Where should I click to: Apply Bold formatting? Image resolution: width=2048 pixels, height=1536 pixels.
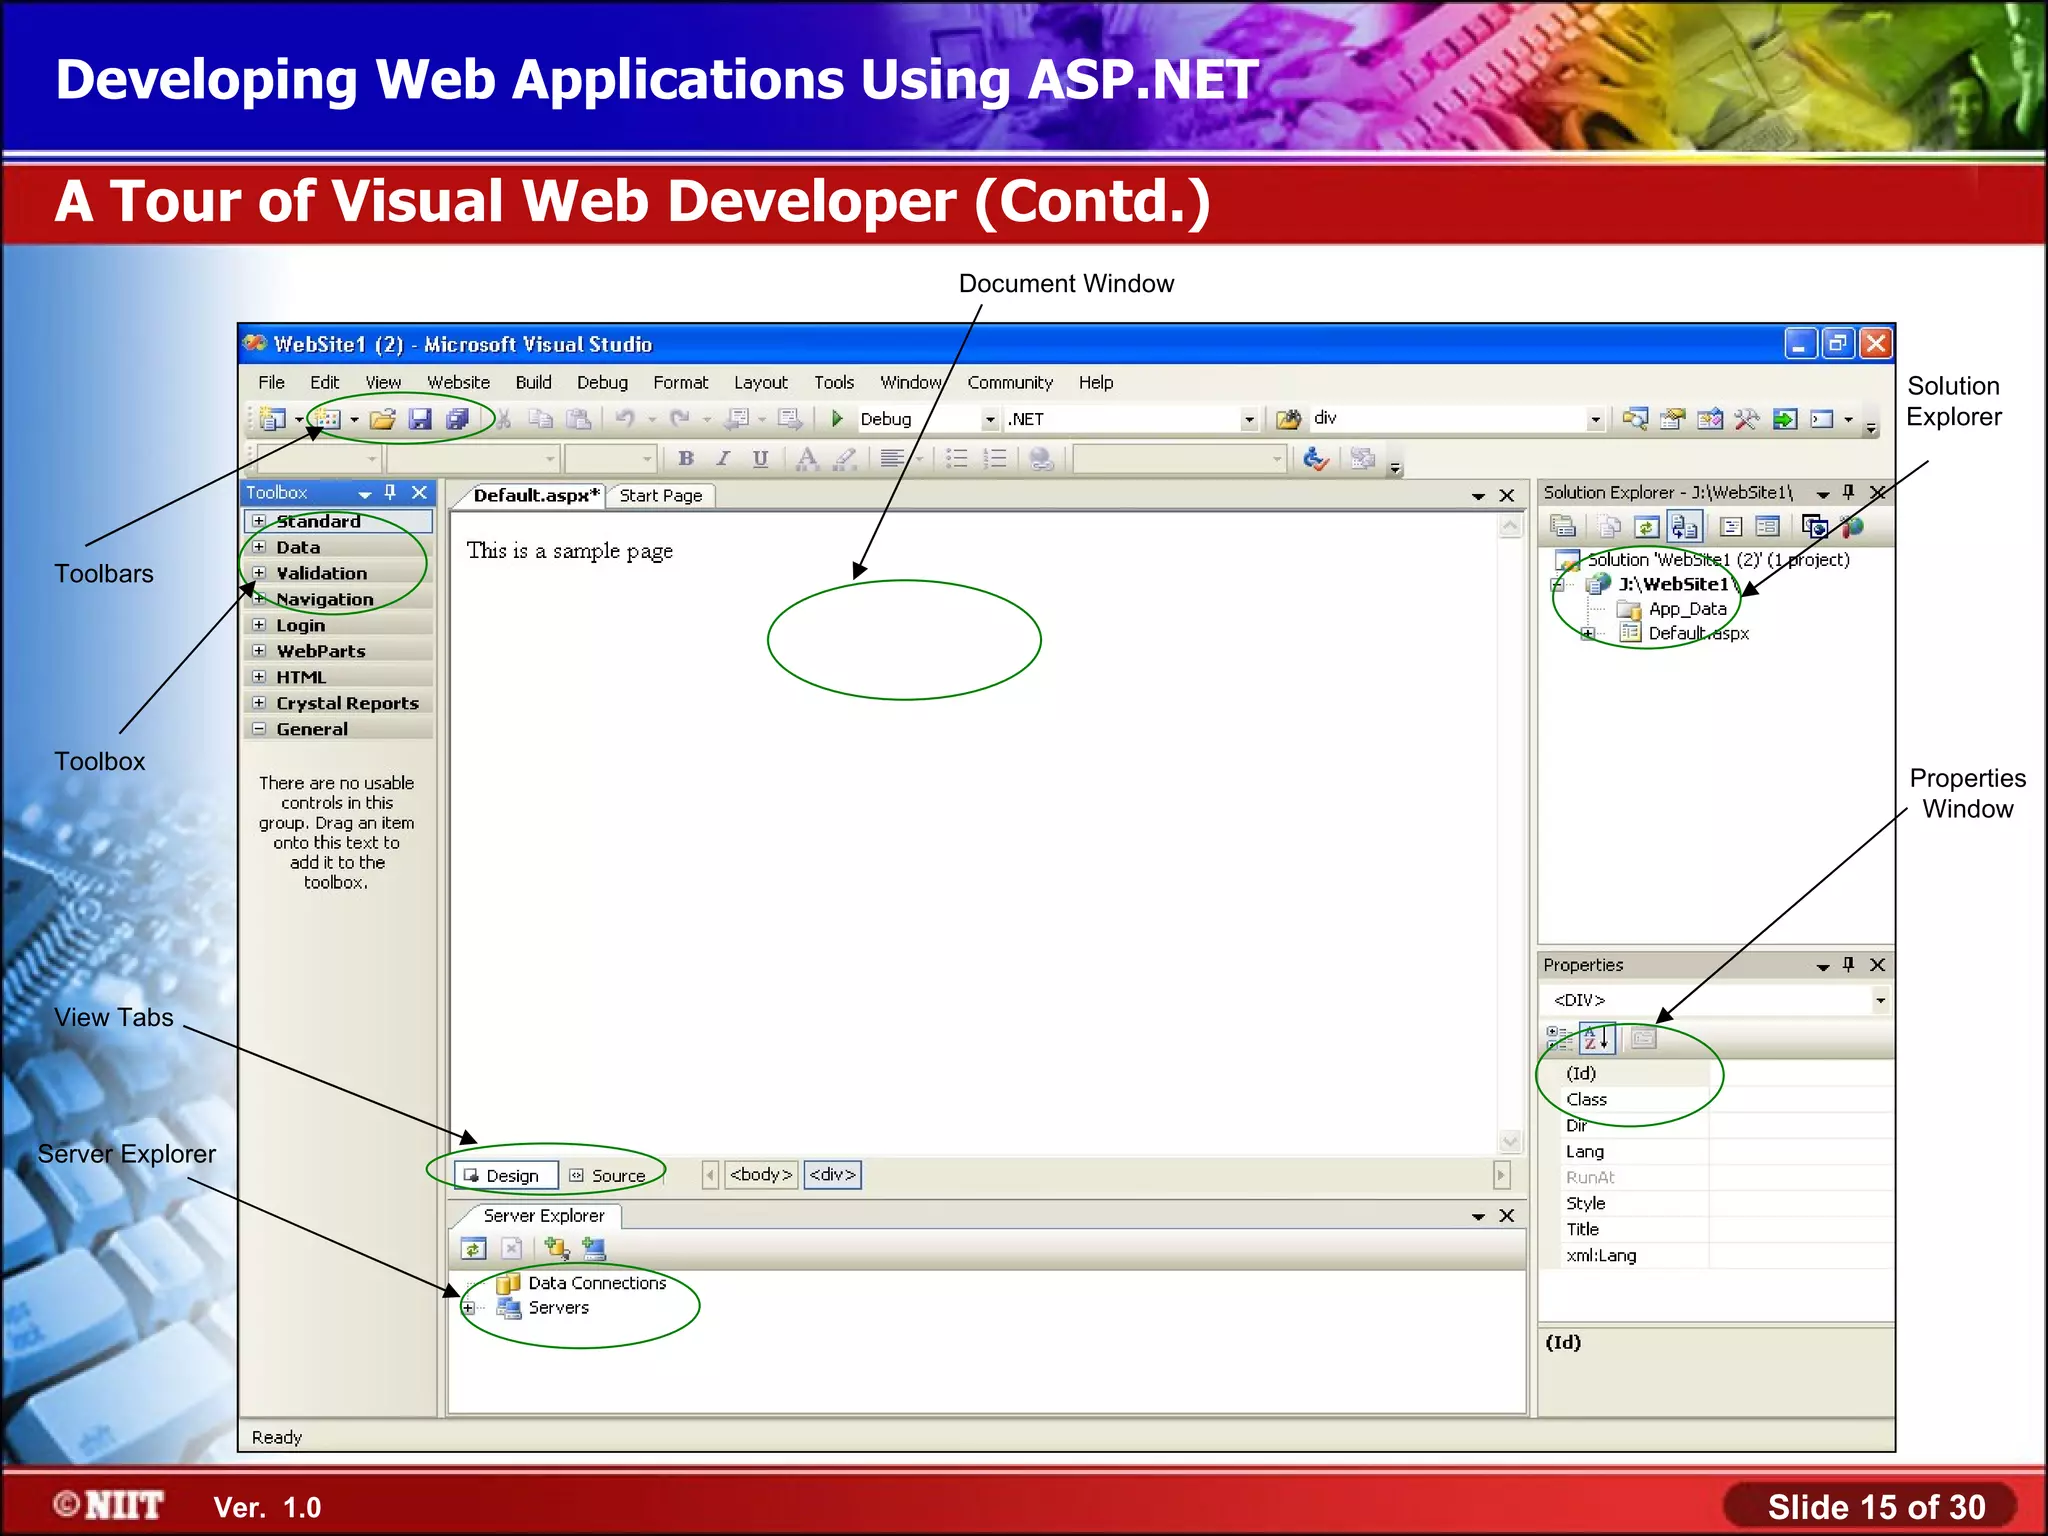tap(686, 458)
